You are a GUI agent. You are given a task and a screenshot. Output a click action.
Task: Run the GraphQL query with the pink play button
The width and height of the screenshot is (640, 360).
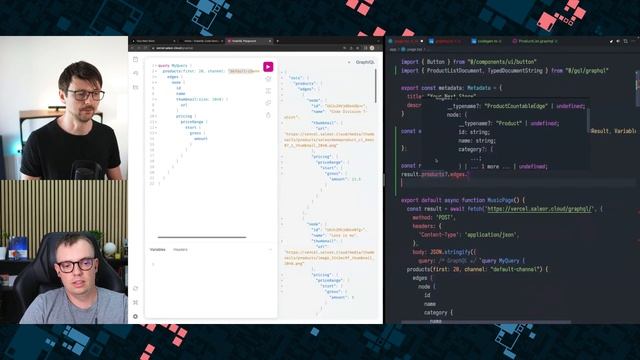pos(268,67)
